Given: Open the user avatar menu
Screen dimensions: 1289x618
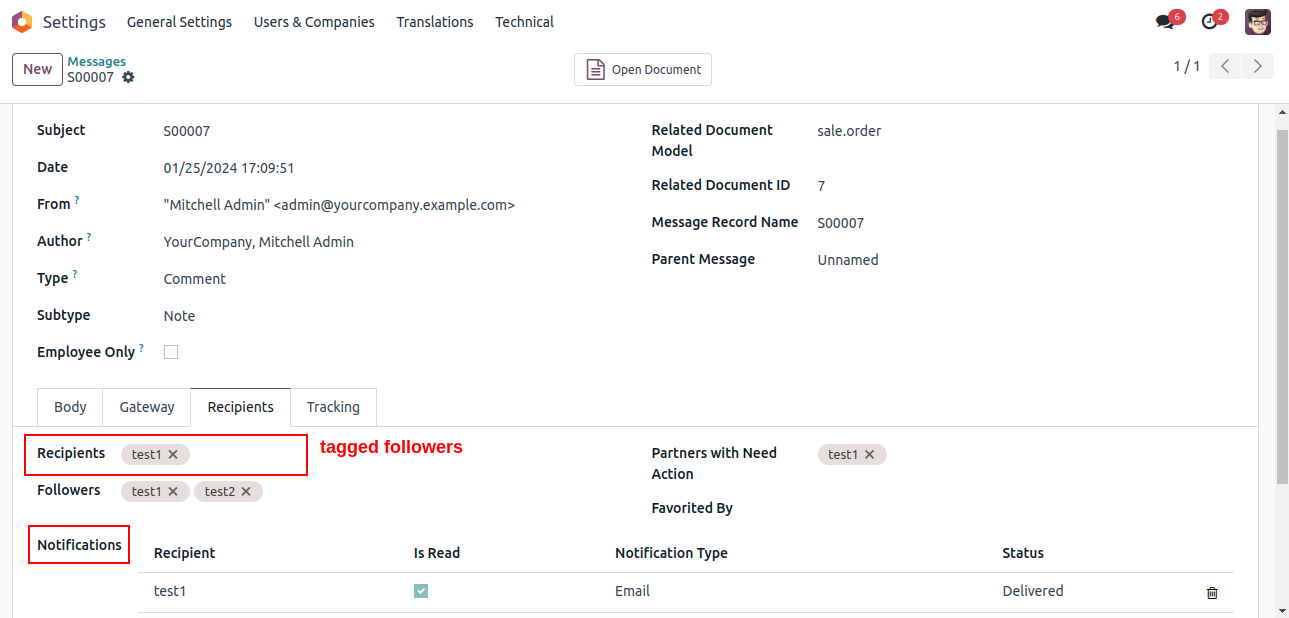Looking at the screenshot, I should coord(1258,22).
